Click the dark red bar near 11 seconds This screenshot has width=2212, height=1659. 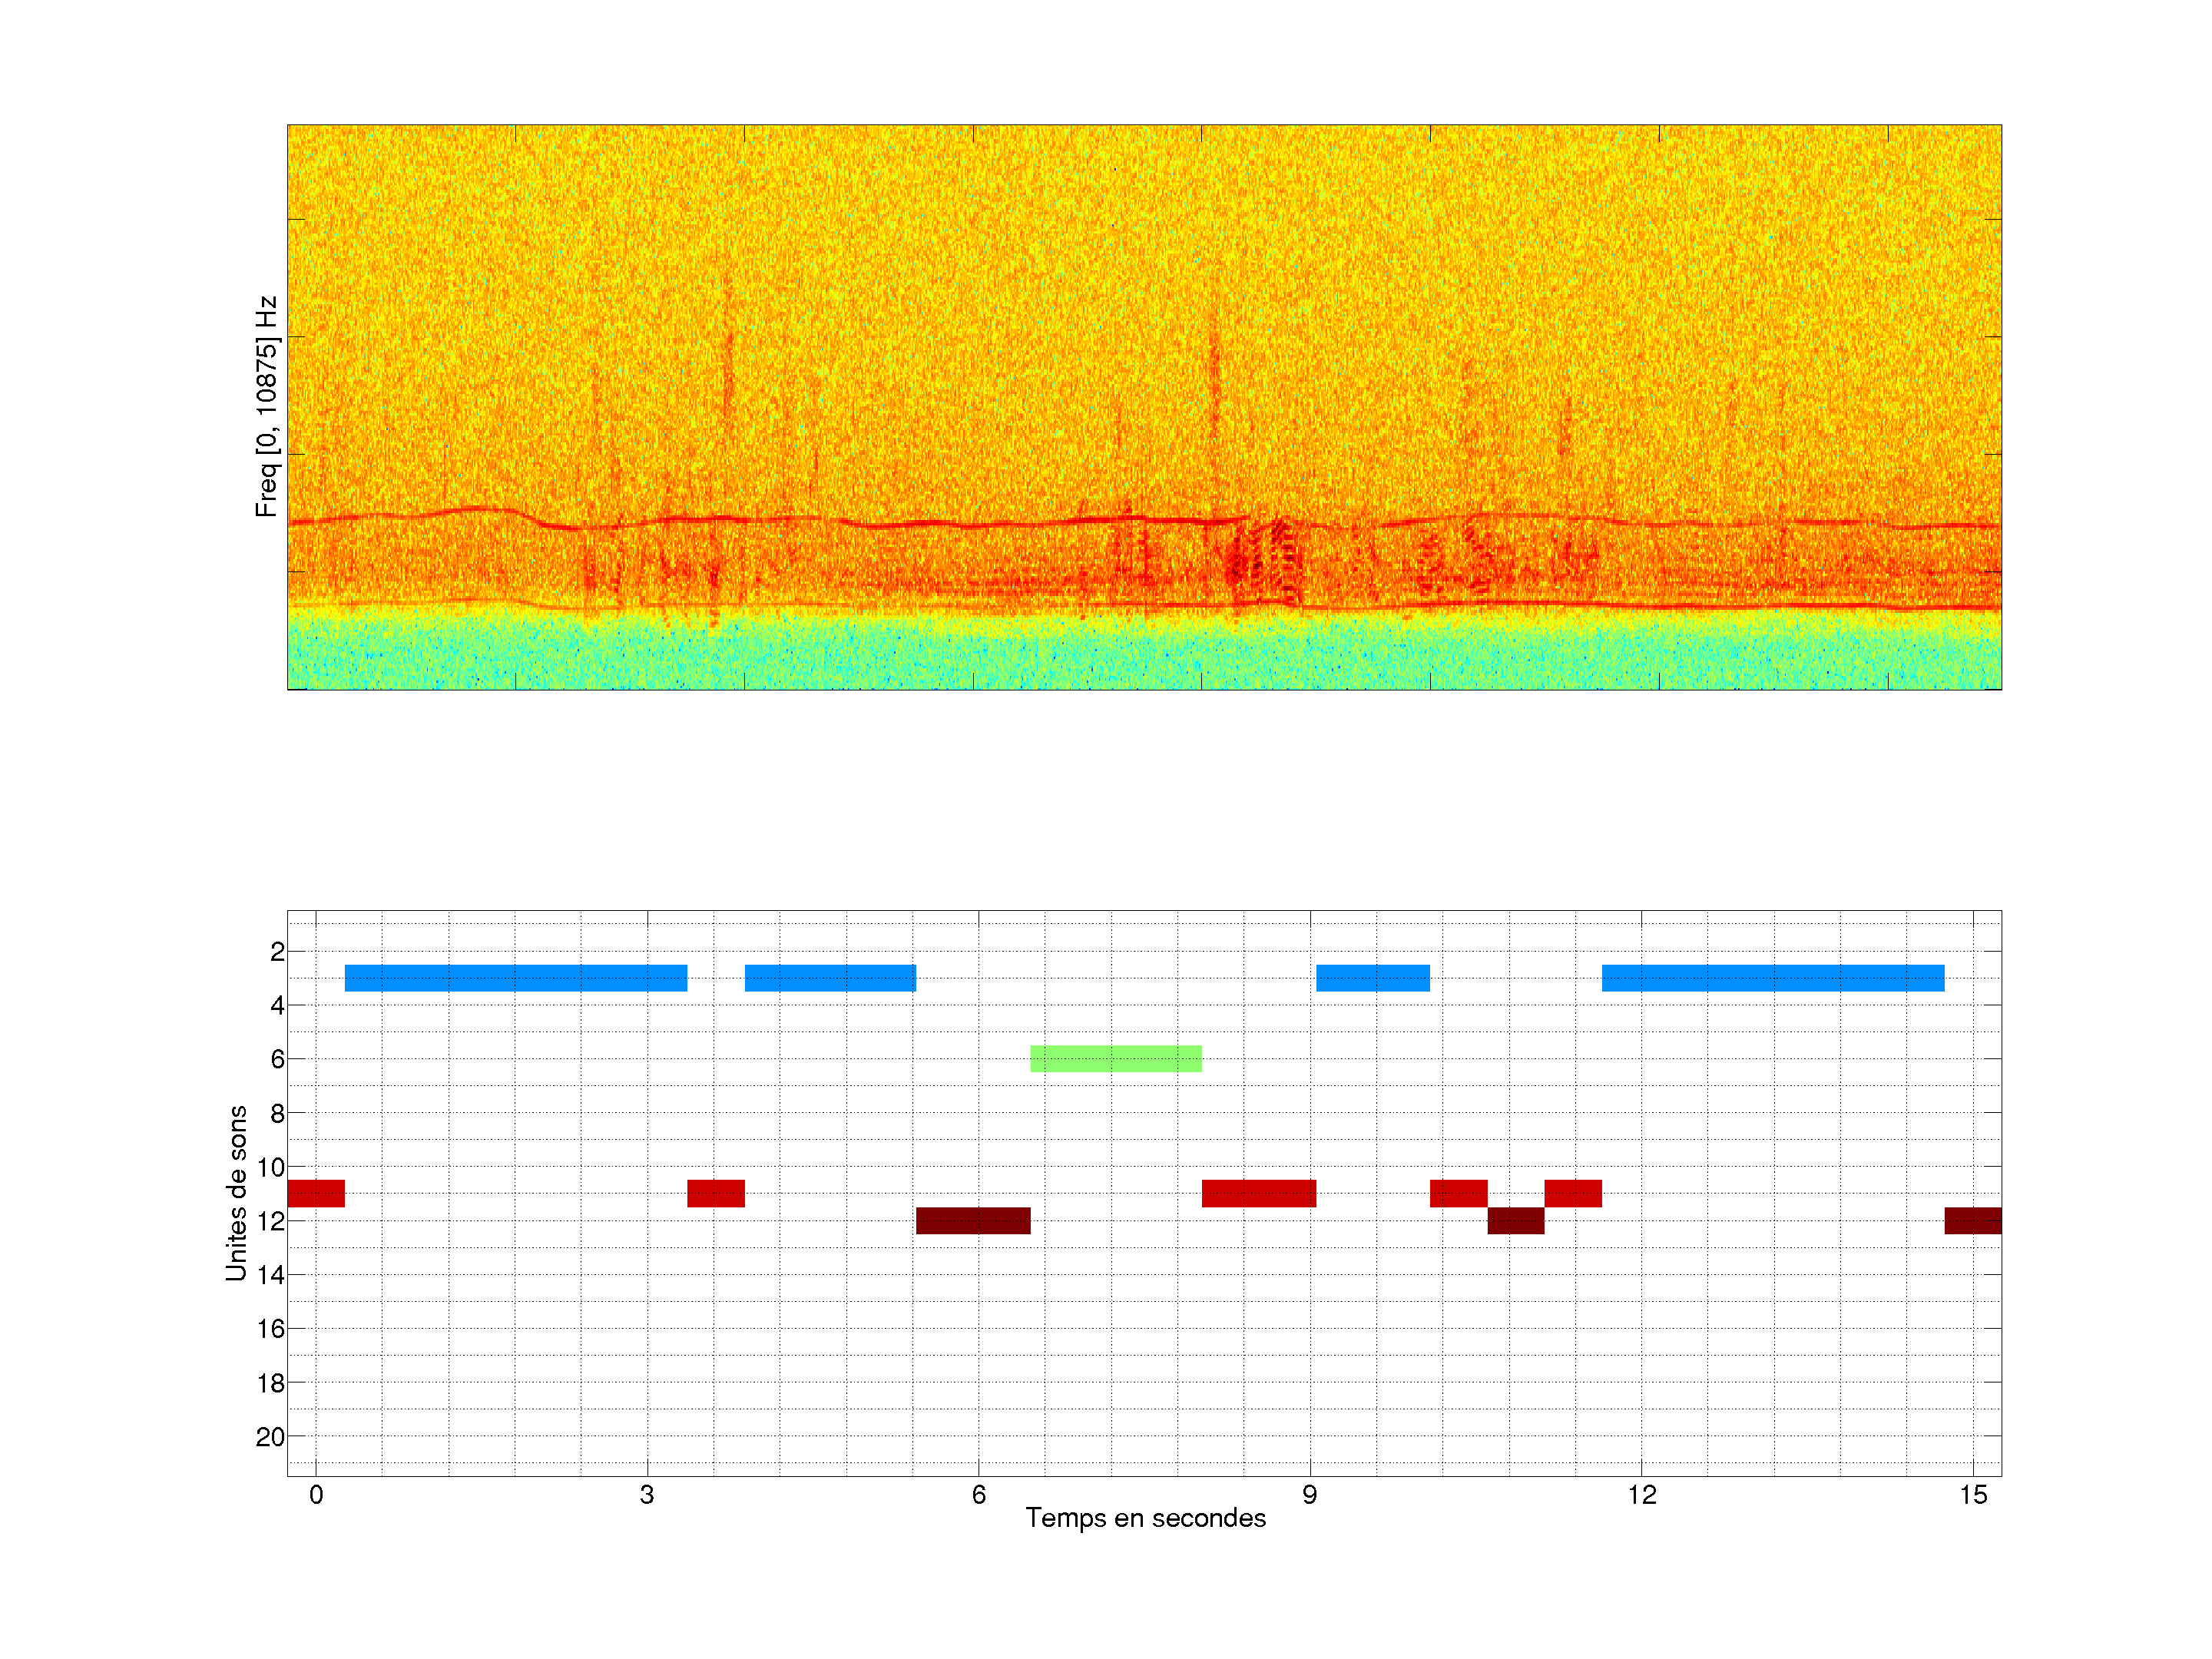click(x=1515, y=1220)
